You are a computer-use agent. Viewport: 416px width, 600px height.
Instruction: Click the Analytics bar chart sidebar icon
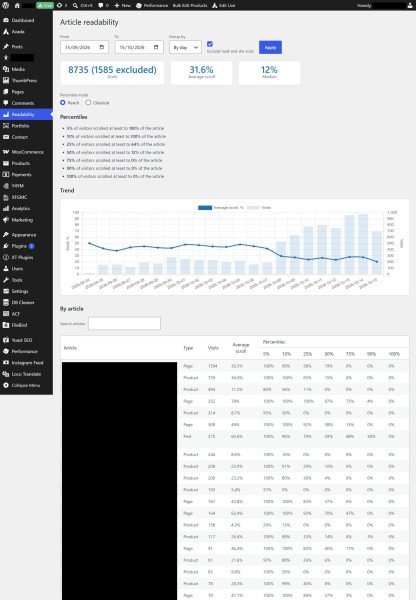point(6,209)
